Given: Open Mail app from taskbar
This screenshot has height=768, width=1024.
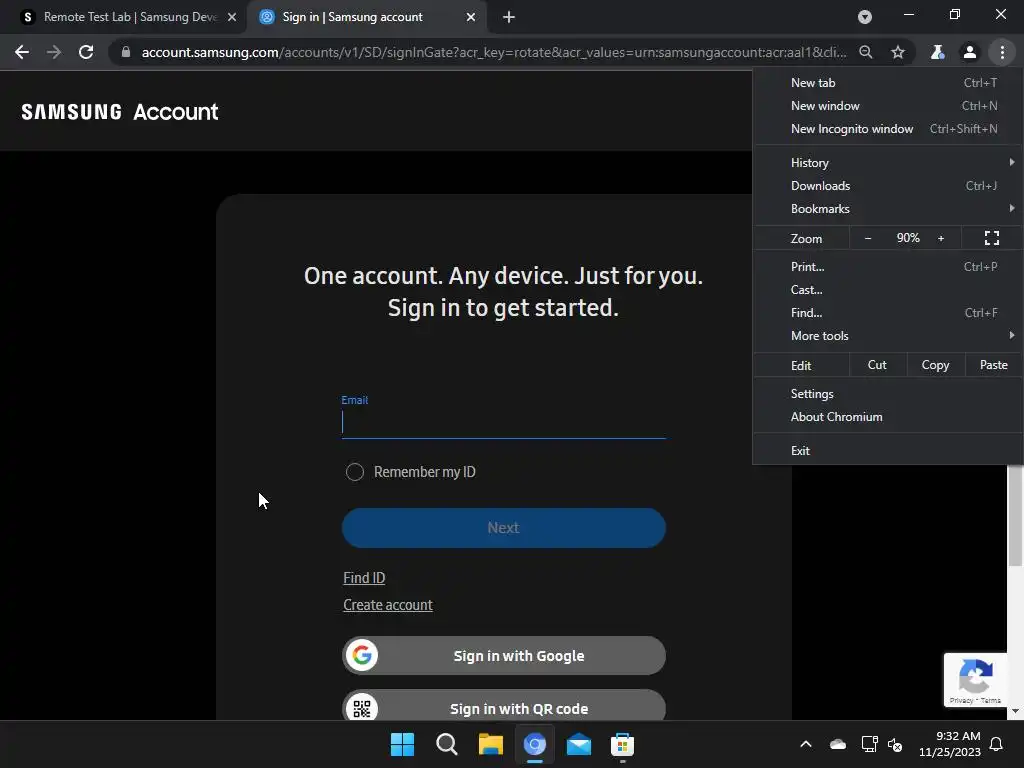Looking at the screenshot, I should (579, 744).
